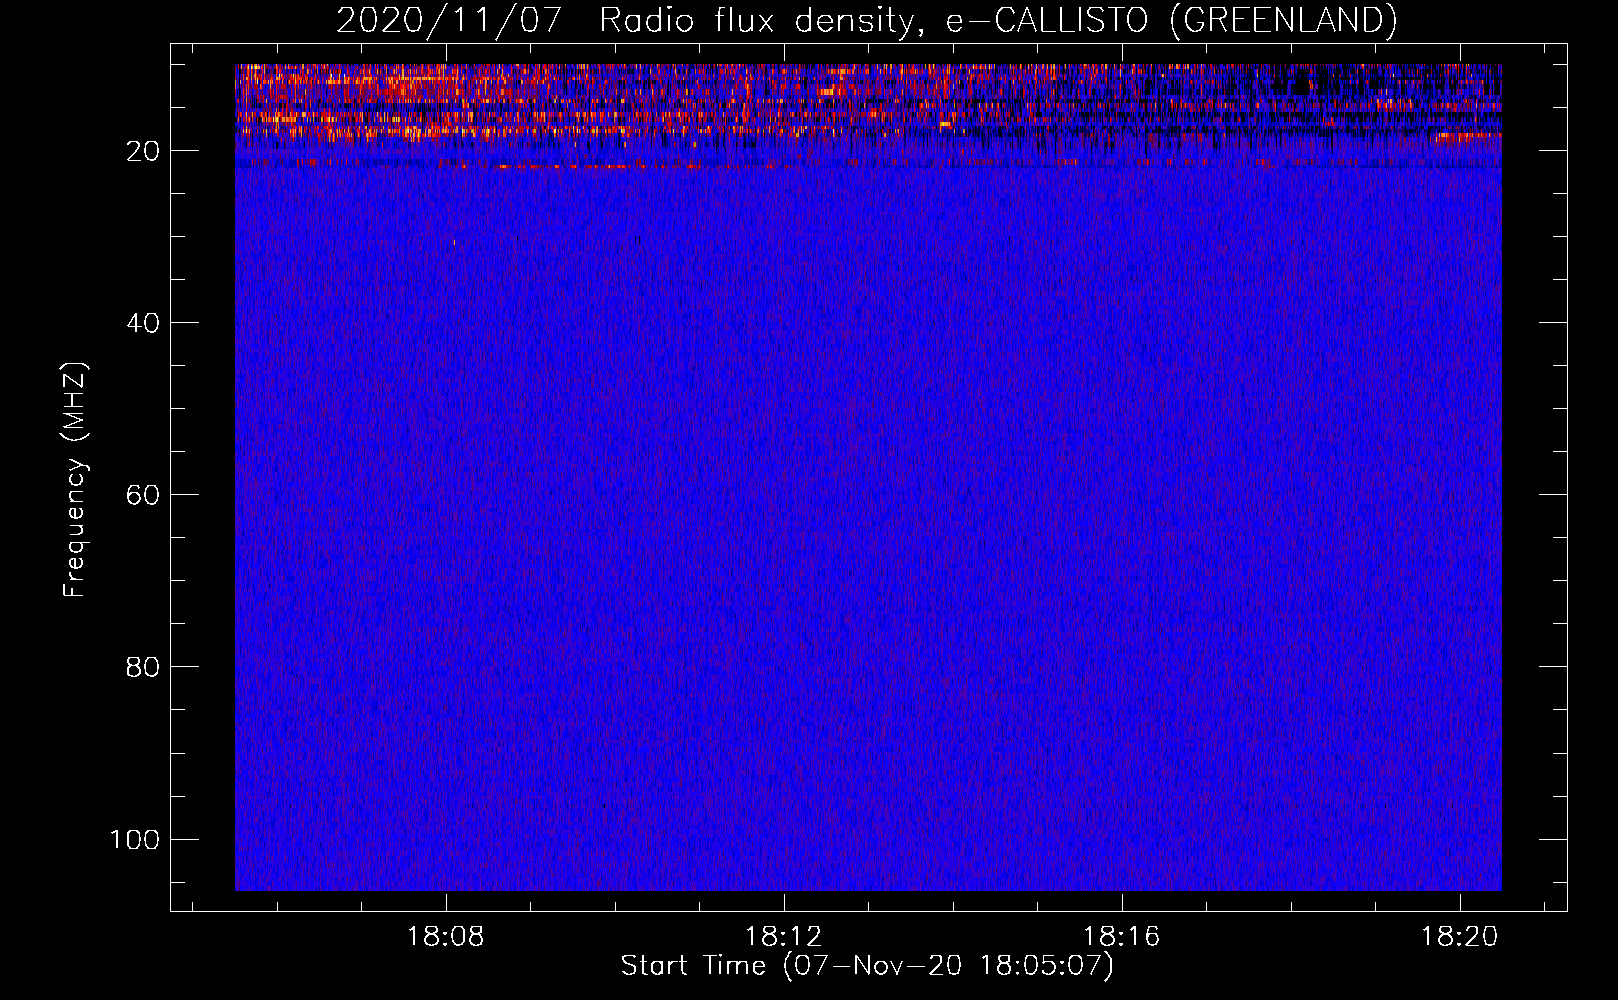Select the 18:20 time tick label
This screenshot has height=1000, width=1618.
[1460, 937]
